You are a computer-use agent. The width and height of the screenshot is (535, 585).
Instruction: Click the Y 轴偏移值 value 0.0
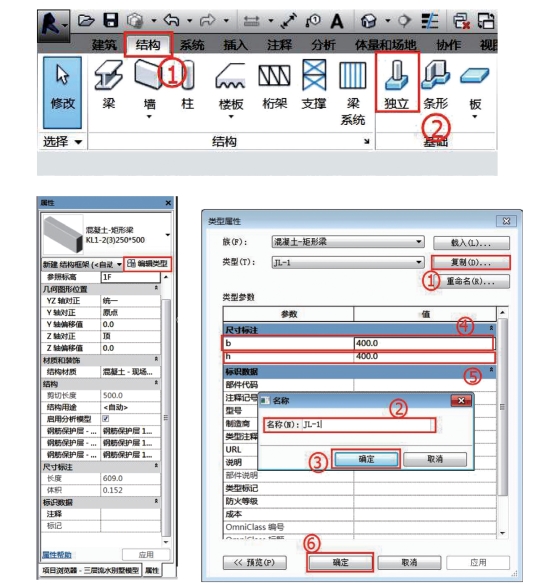click(130, 324)
